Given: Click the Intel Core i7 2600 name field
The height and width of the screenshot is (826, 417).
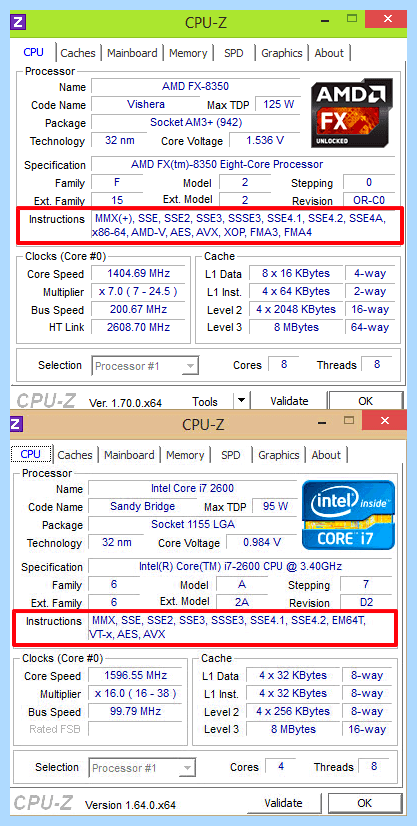Looking at the screenshot, I should [x=192, y=488].
